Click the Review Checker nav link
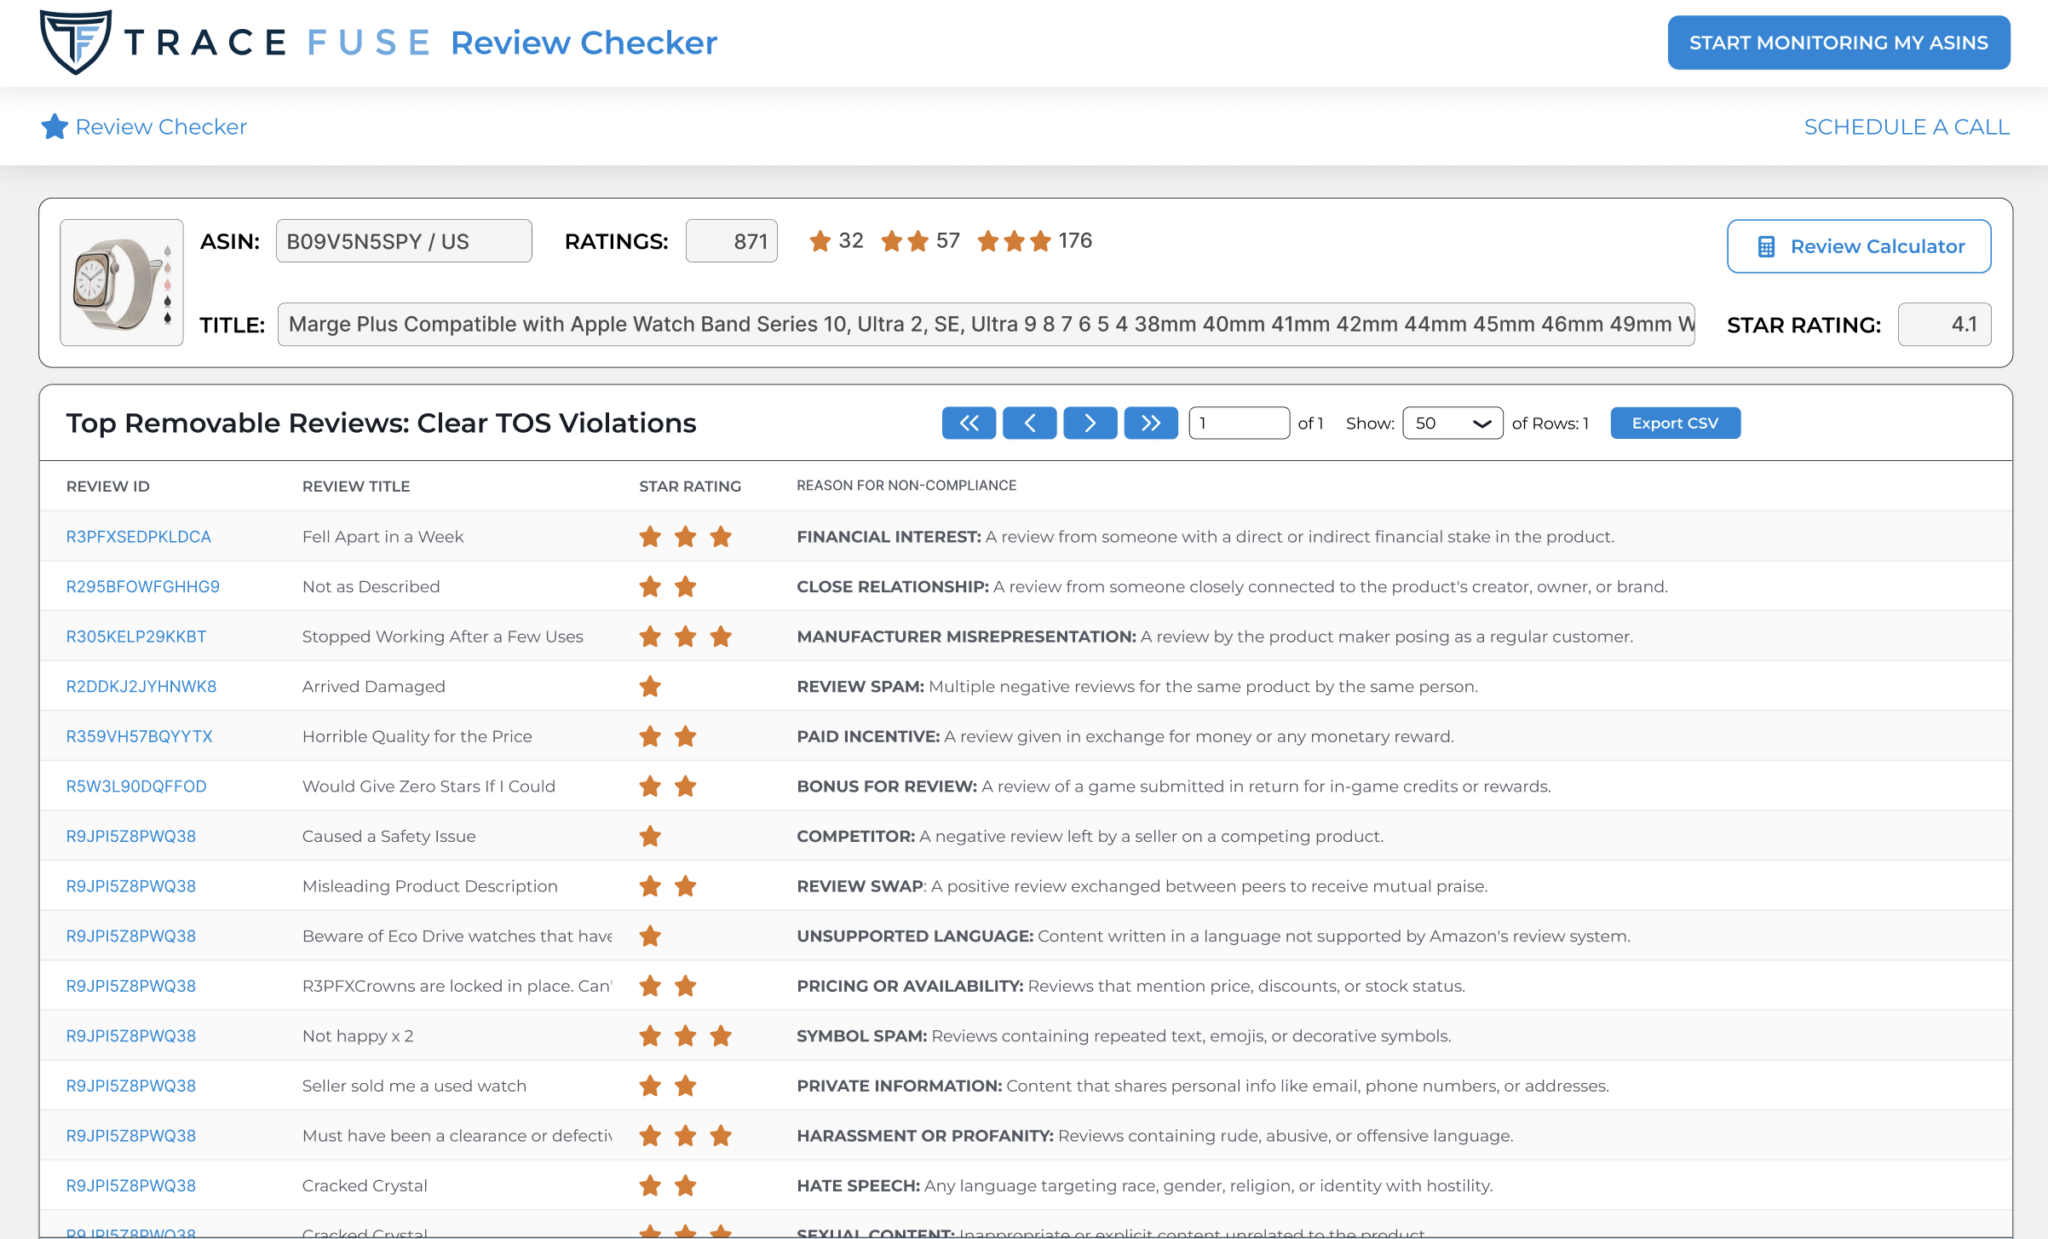Viewport: 2048px width, 1239px height. tap(160, 127)
